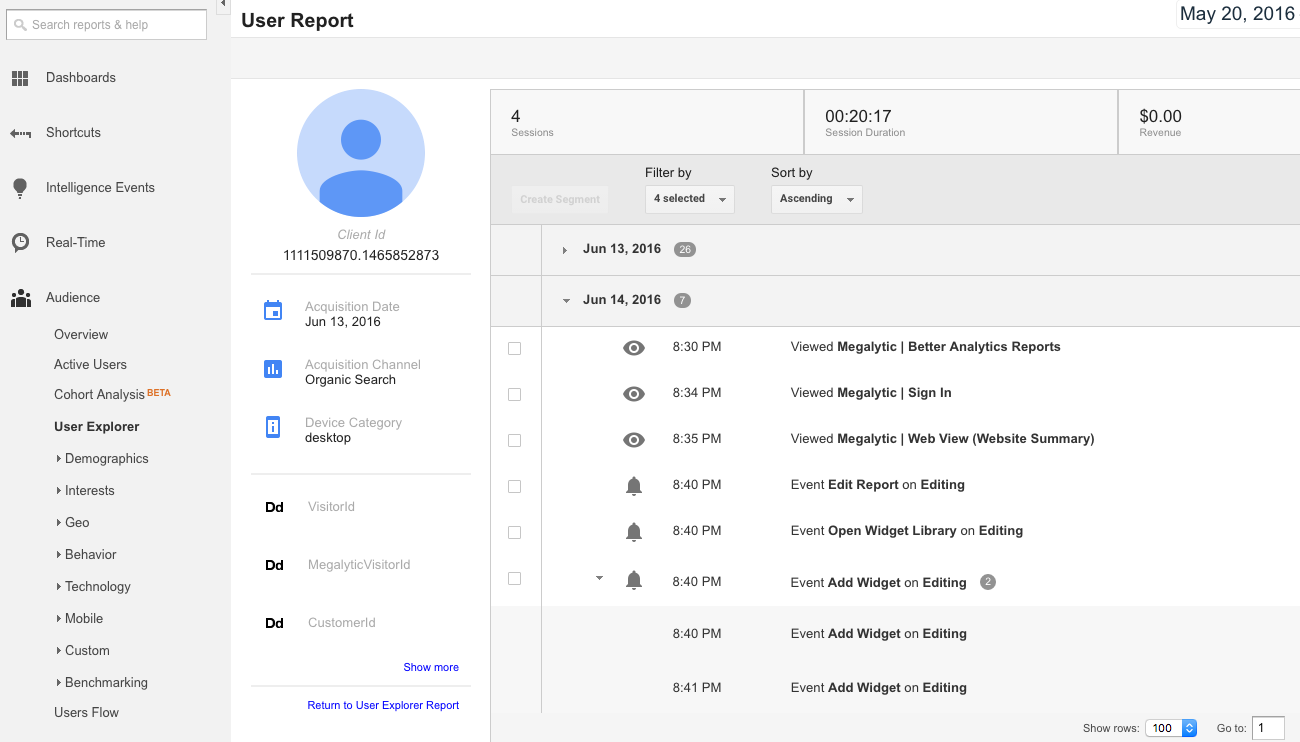This screenshot has height=742, width=1300.
Task: Expand the Jun 13, 2016 session group
Action: [565, 250]
